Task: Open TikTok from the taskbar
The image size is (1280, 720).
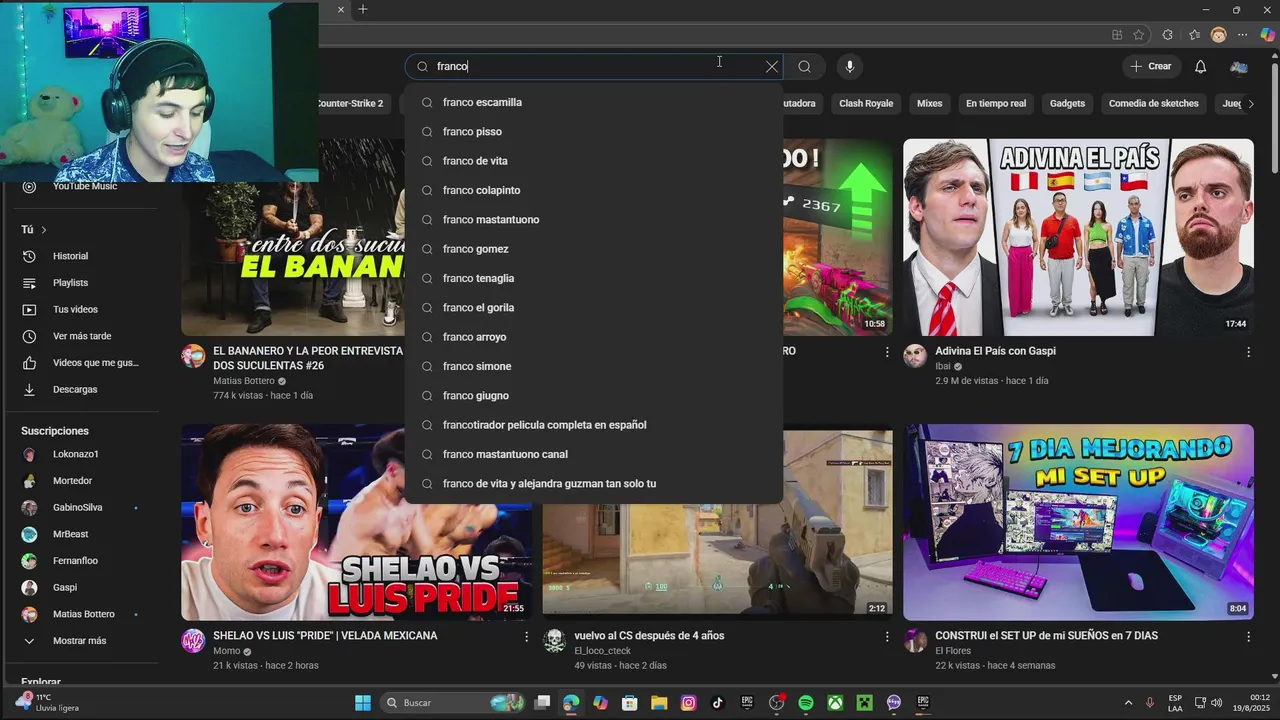Action: click(717, 703)
